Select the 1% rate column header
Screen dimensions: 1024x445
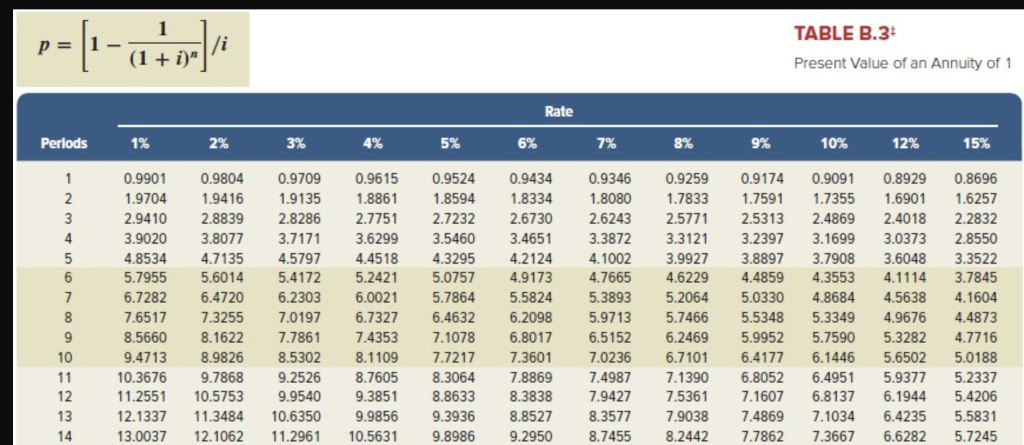pos(140,143)
